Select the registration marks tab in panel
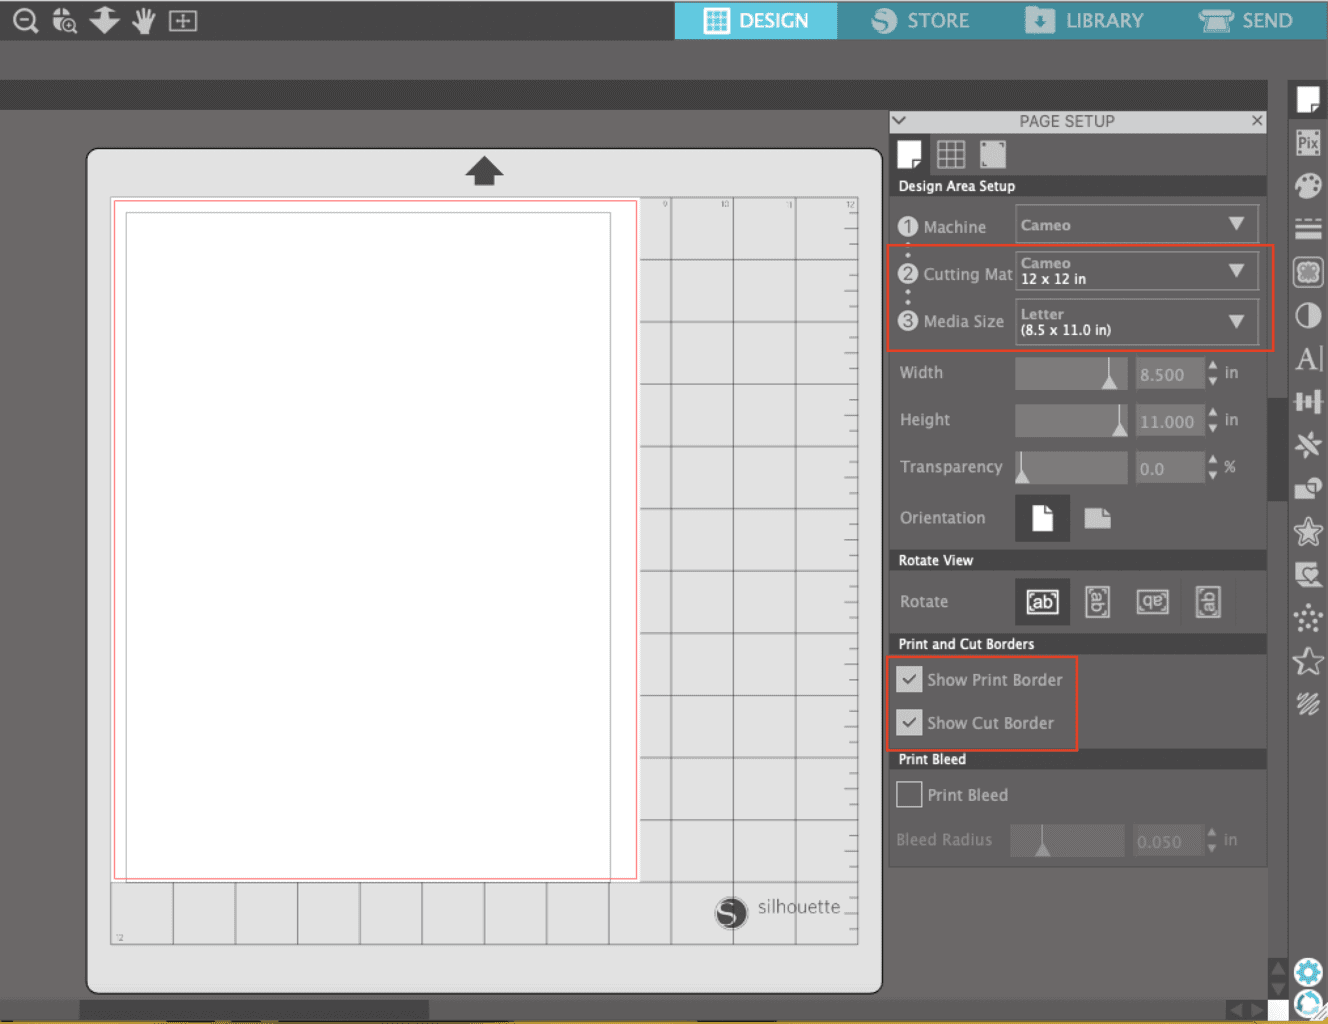The image size is (1328, 1024). tap(993, 154)
